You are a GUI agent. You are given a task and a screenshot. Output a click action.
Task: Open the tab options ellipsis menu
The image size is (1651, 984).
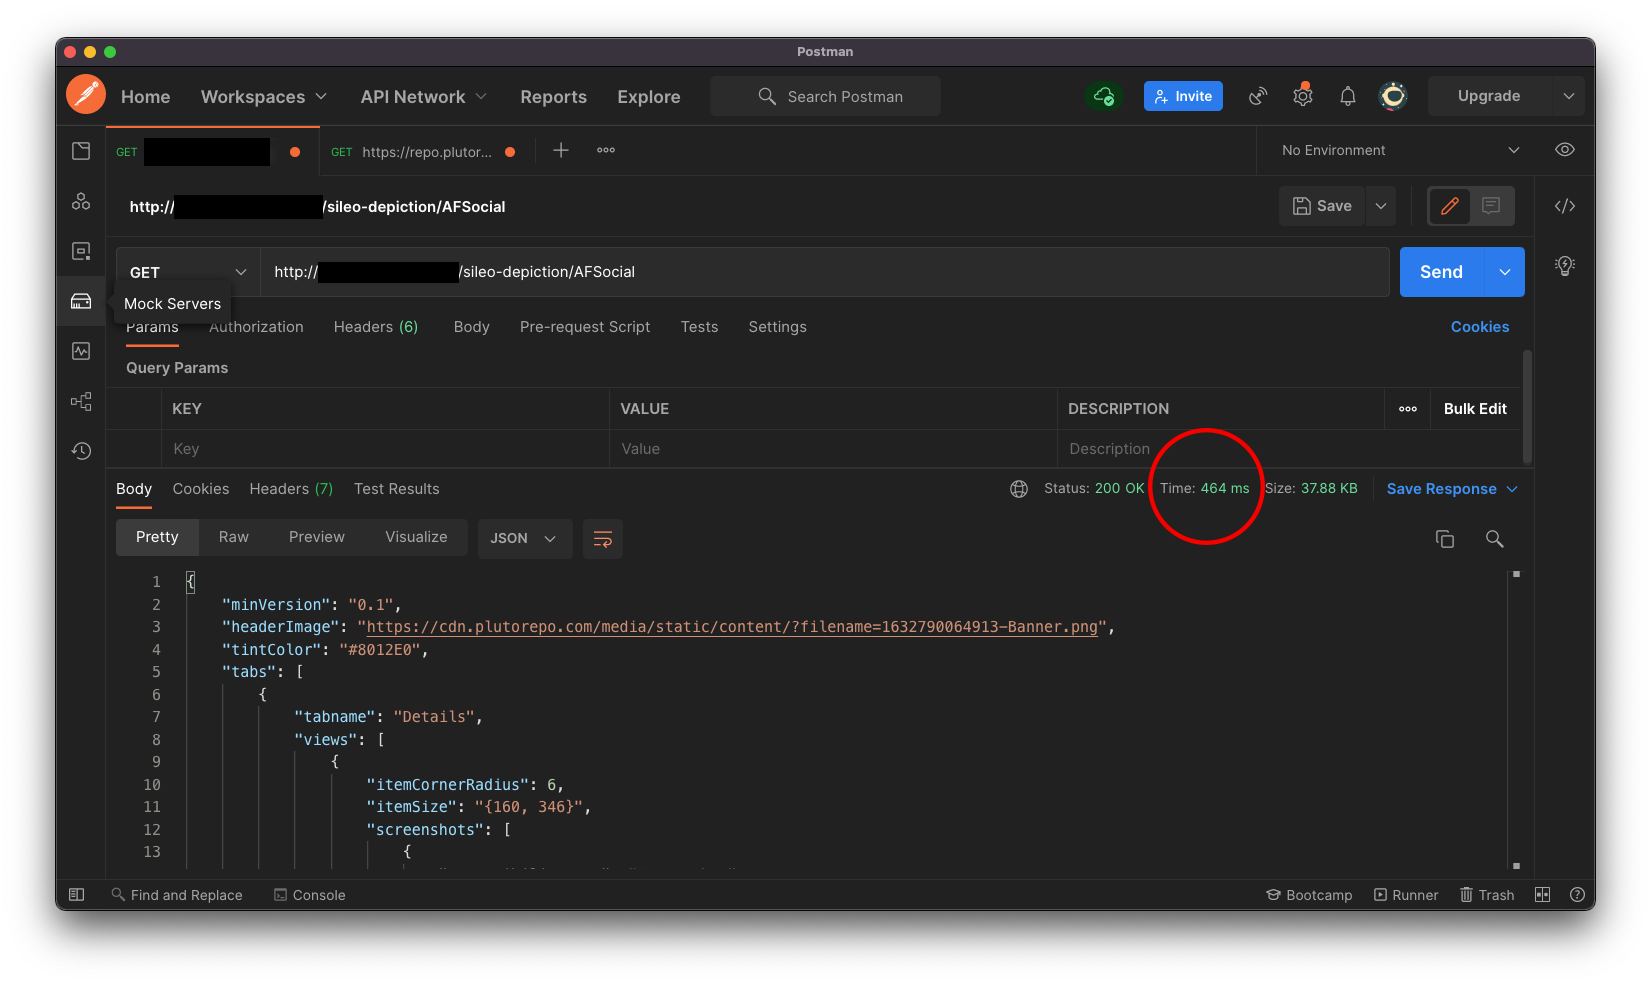(606, 150)
